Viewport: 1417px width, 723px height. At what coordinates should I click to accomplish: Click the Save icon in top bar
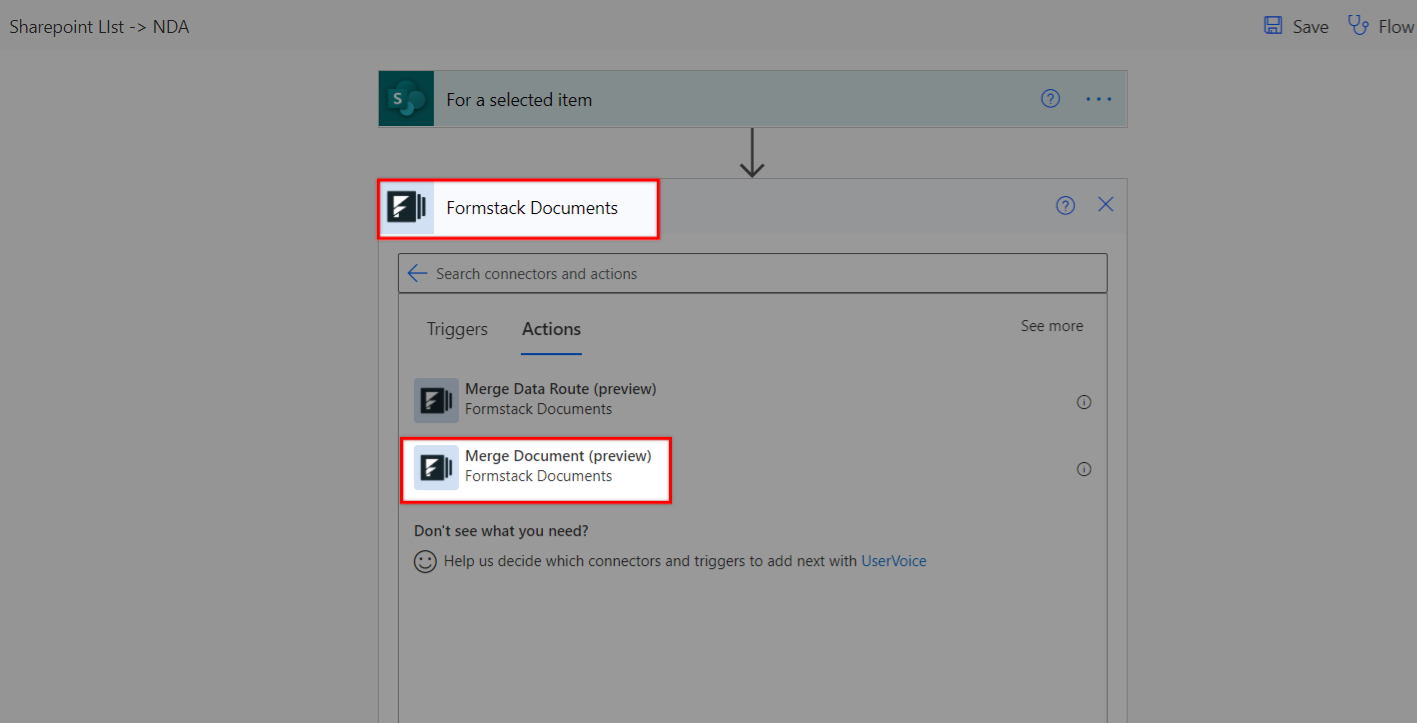tap(1273, 26)
